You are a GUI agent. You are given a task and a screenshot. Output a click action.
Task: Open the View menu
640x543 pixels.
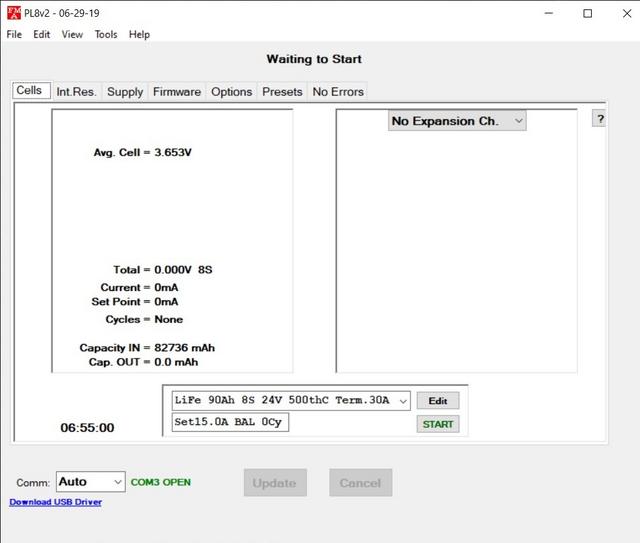pos(72,34)
